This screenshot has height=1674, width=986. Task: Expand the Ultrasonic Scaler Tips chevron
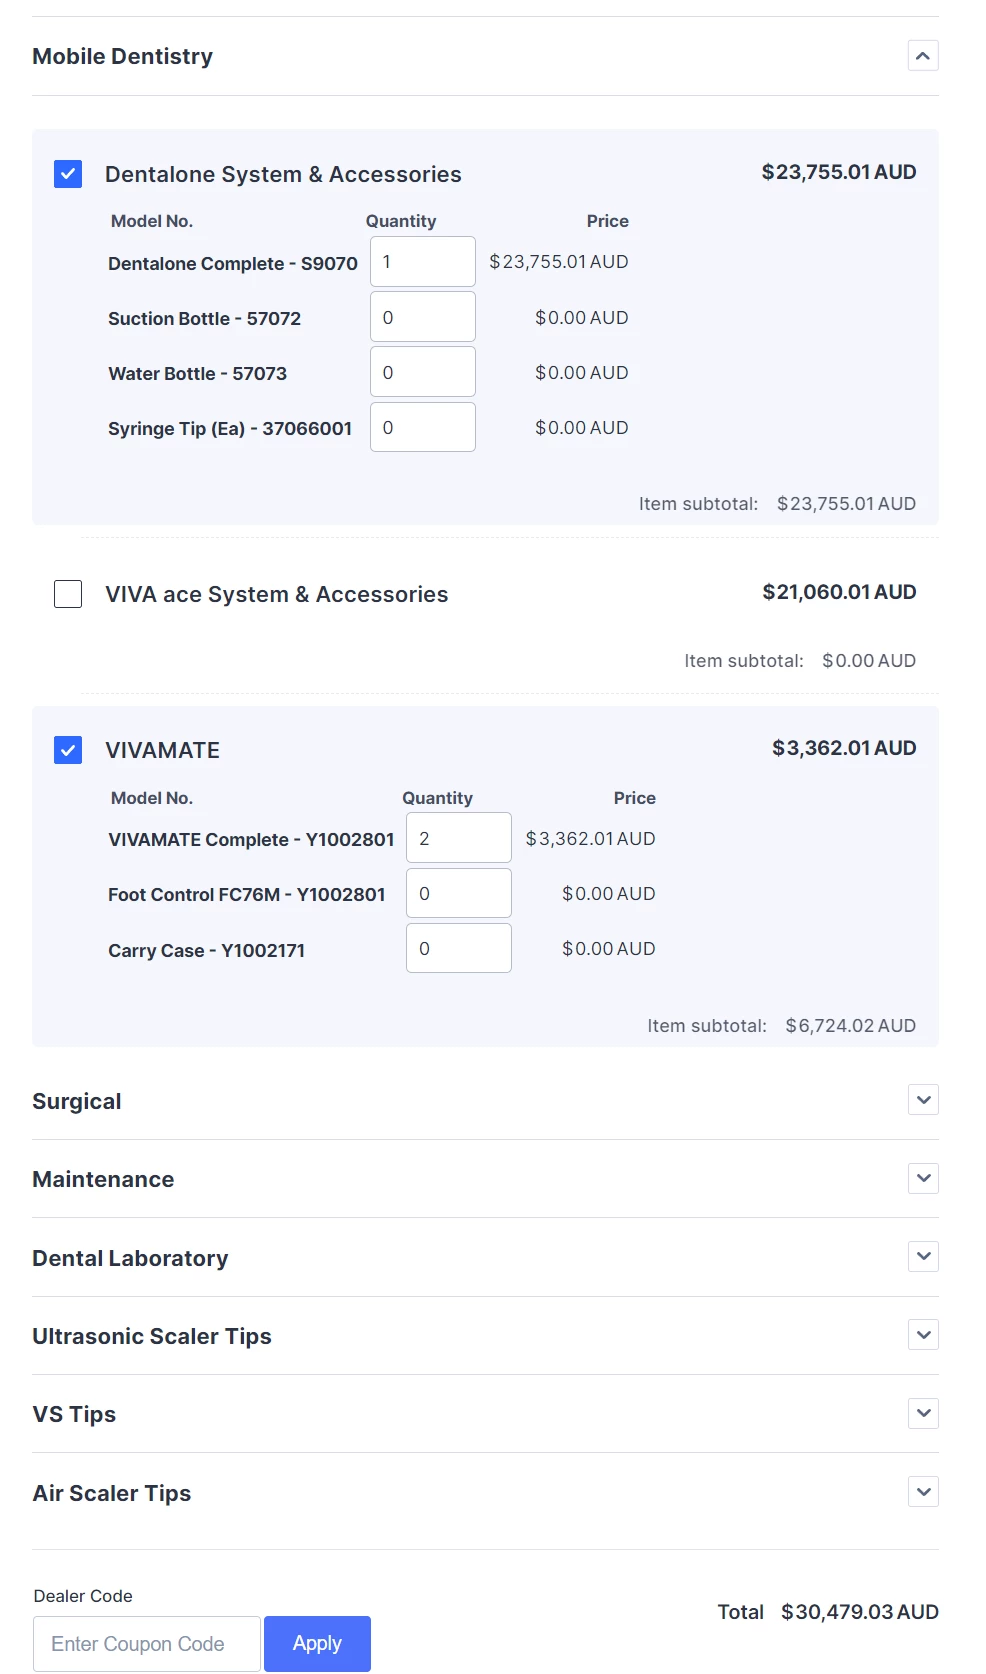[x=923, y=1334]
